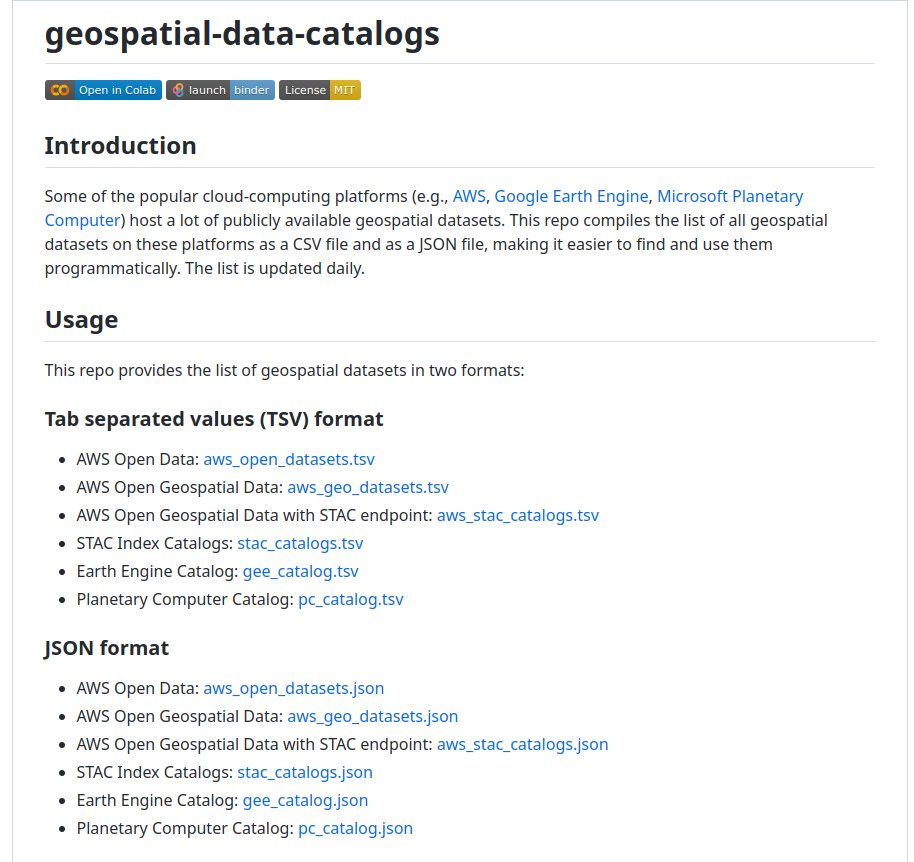Open aws_stac_catalogs.tsv file link
The height and width of the screenshot is (862, 914).
coord(518,516)
